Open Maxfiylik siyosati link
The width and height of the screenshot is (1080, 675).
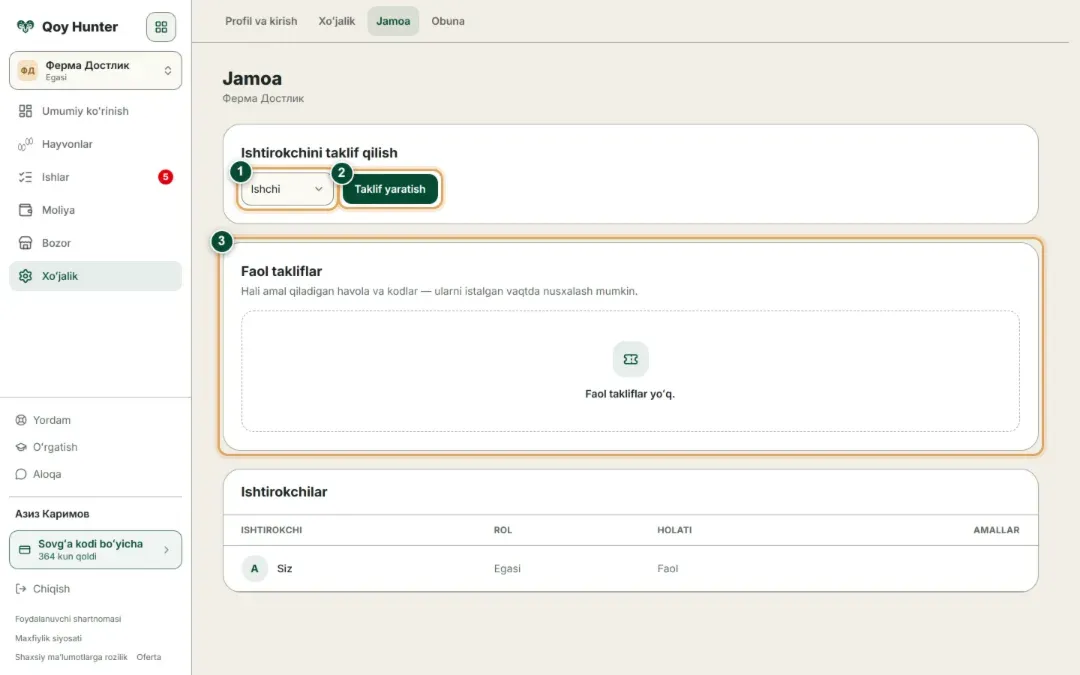[48, 638]
